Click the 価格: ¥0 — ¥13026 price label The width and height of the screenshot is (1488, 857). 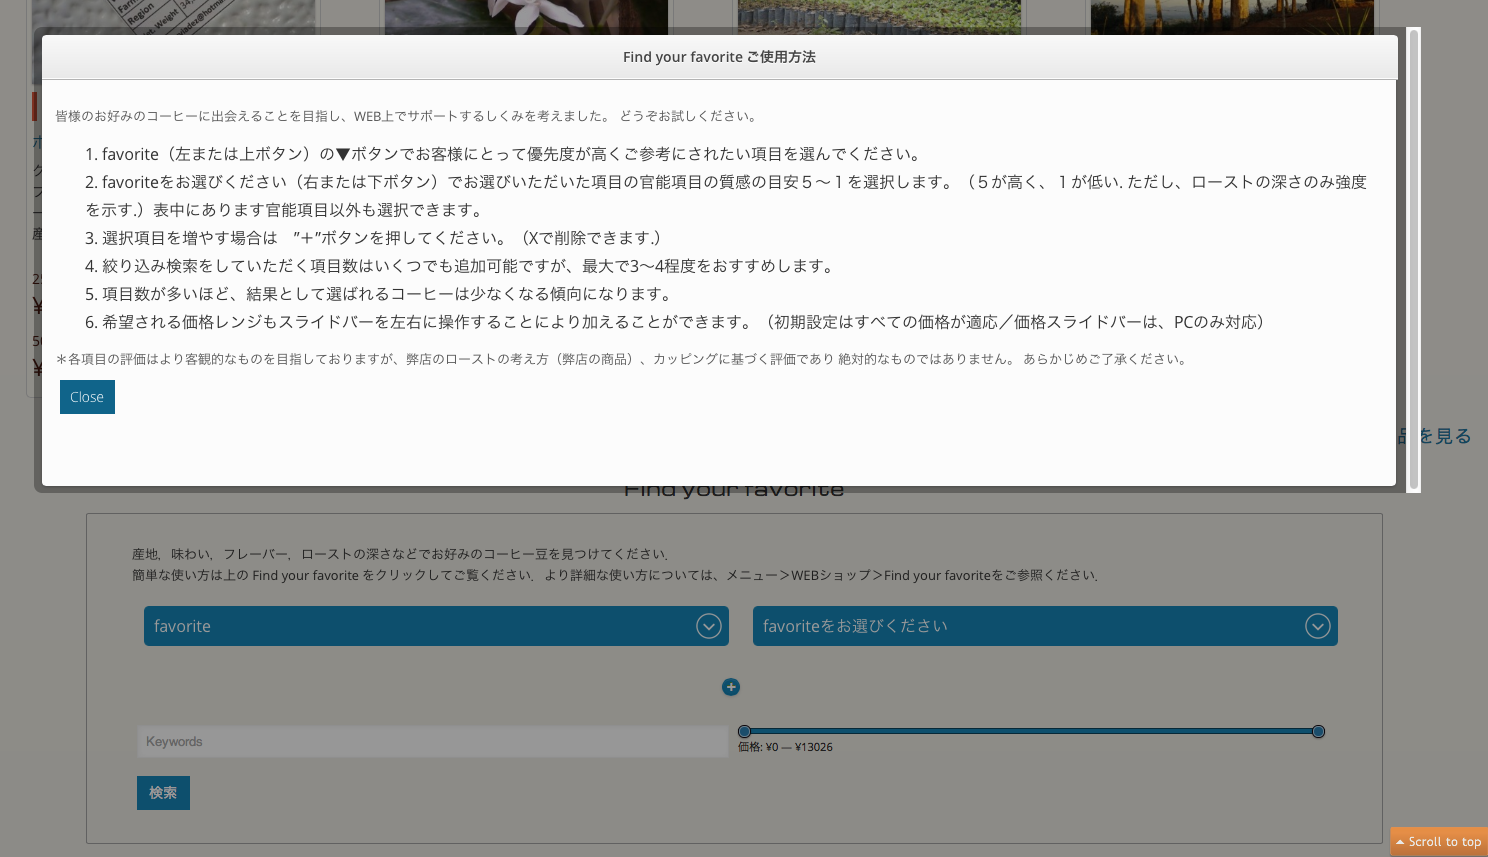click(785, 747)
